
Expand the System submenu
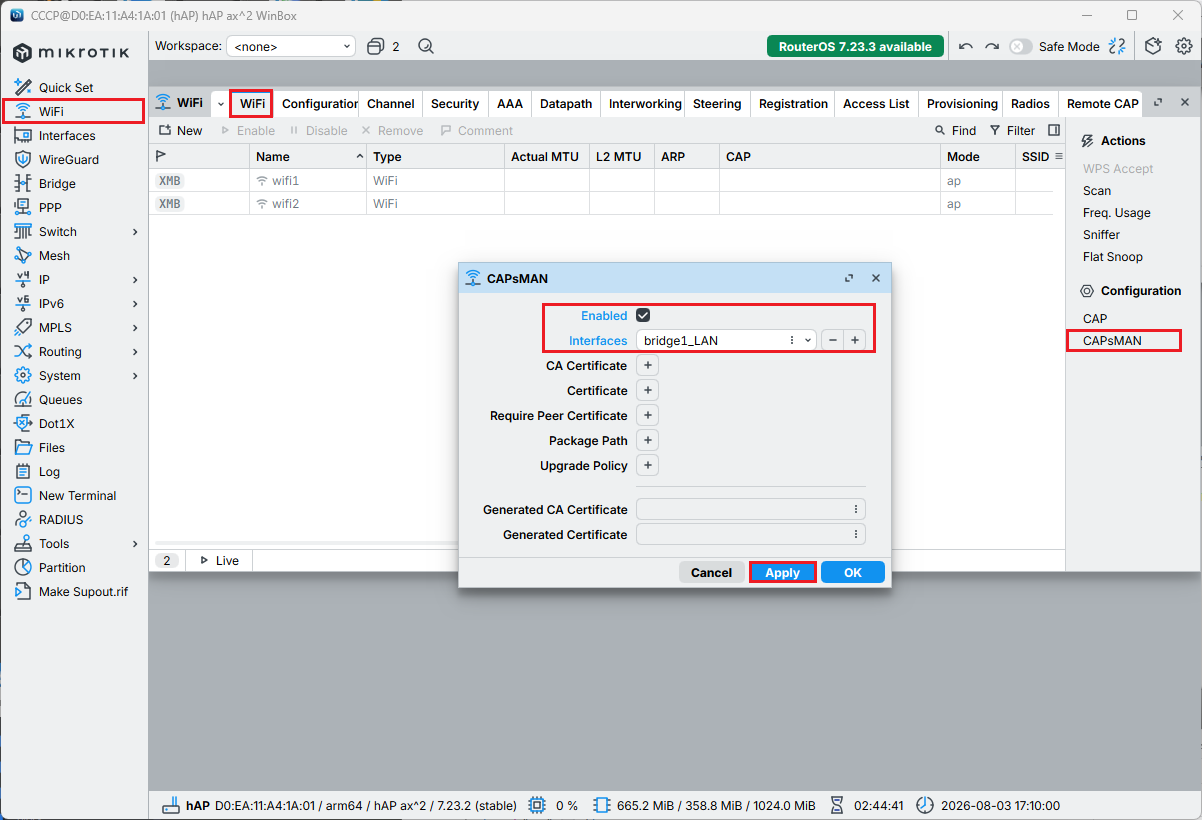tap(135, 376)
